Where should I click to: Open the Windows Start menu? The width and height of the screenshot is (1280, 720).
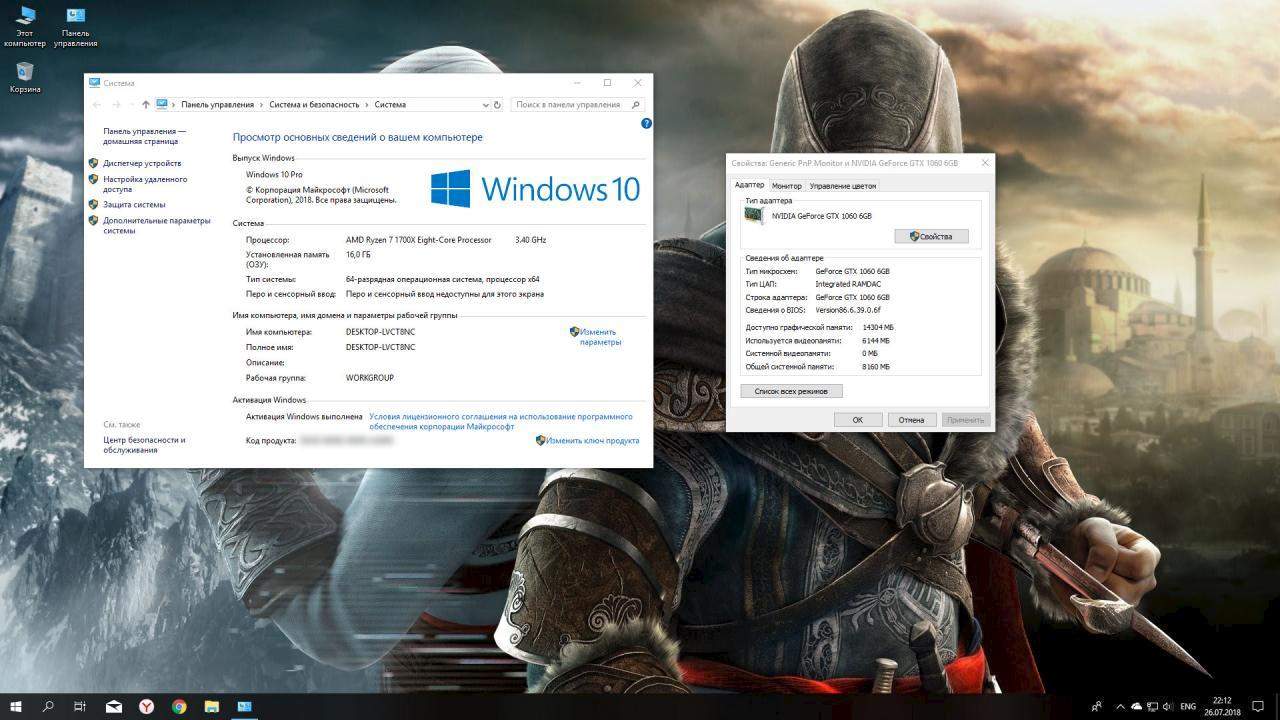(16, 706)
